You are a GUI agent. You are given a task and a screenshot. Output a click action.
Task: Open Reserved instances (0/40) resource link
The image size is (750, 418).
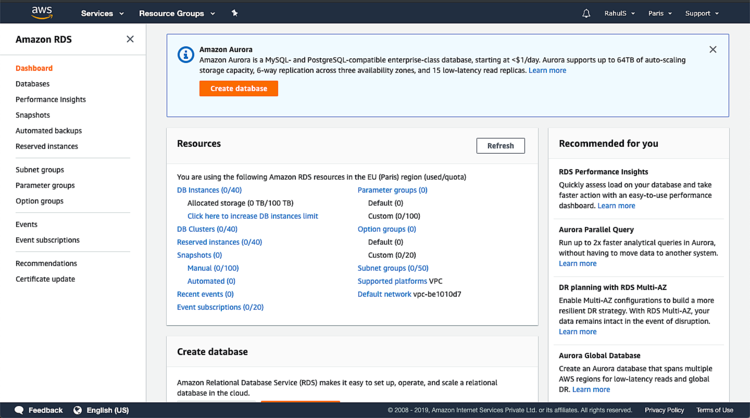[x=220, y=242]
